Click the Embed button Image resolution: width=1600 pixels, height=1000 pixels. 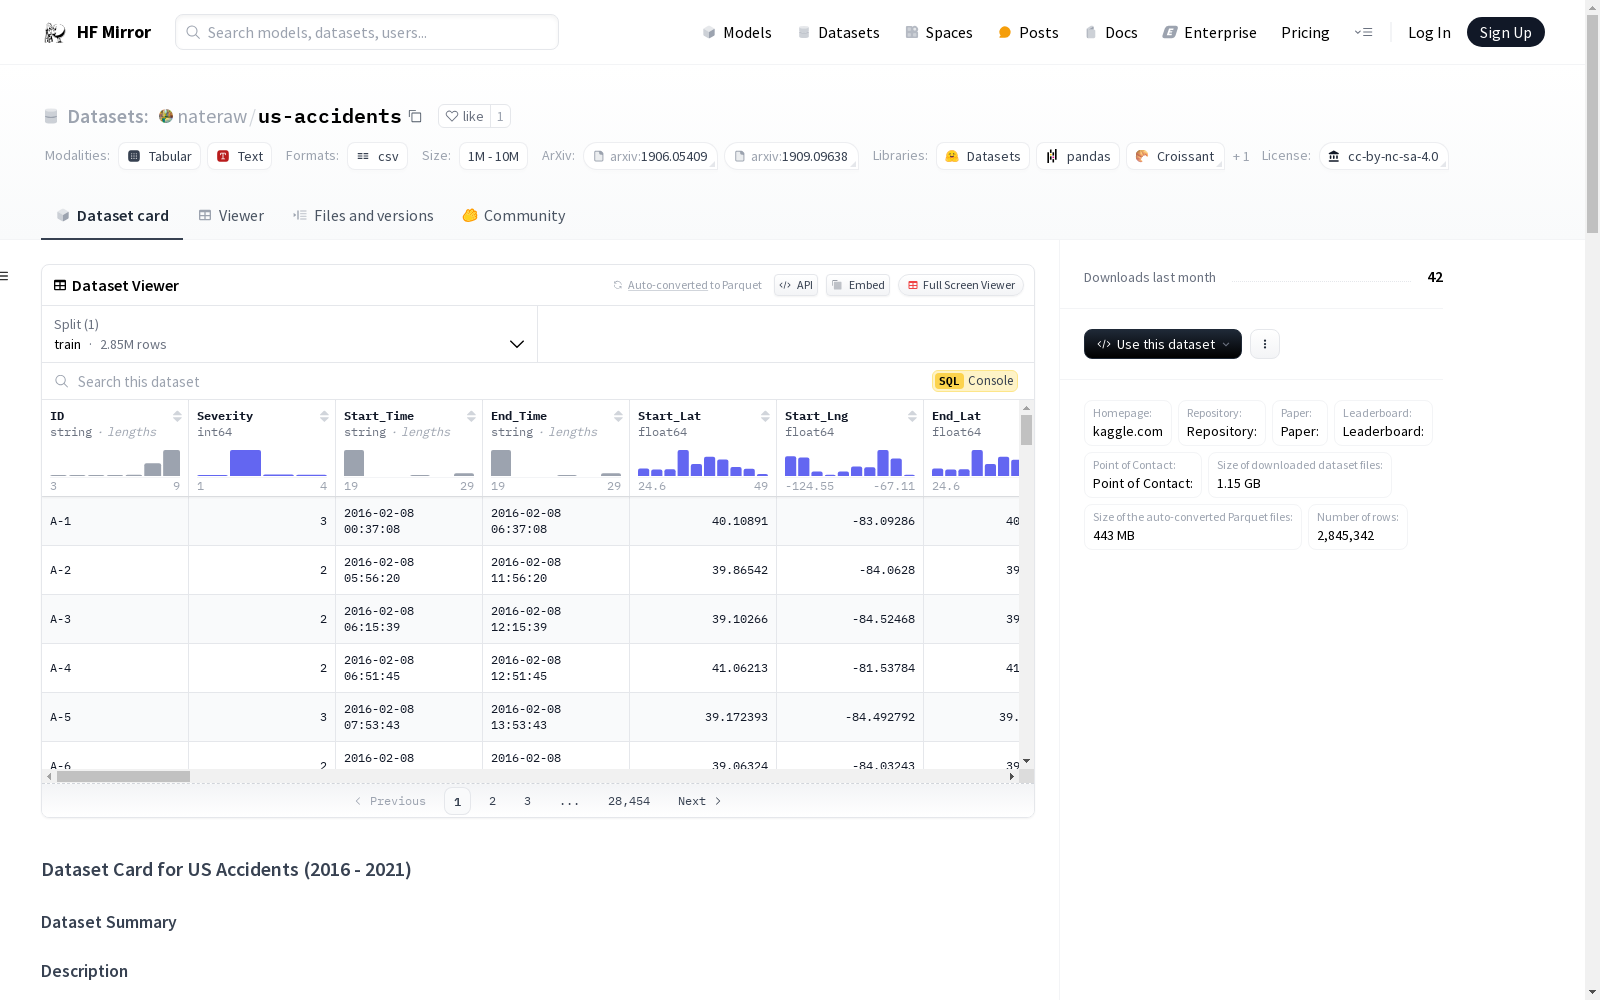tap(858, 285)
